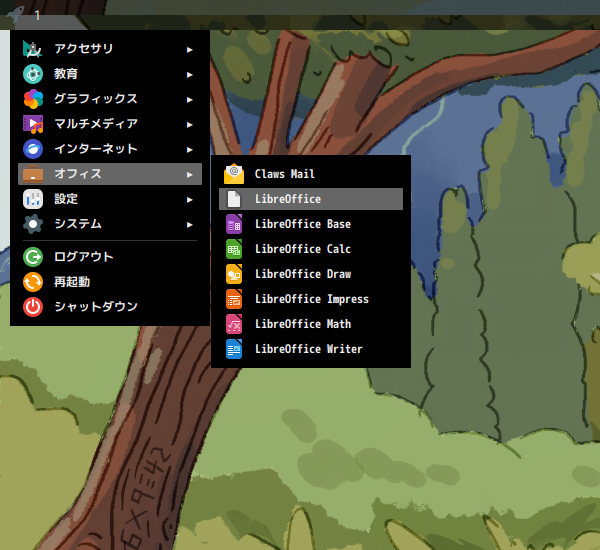Expand the 教育 submenu arrow
This screenshot has width=600, height=550.
click(189, 75)
